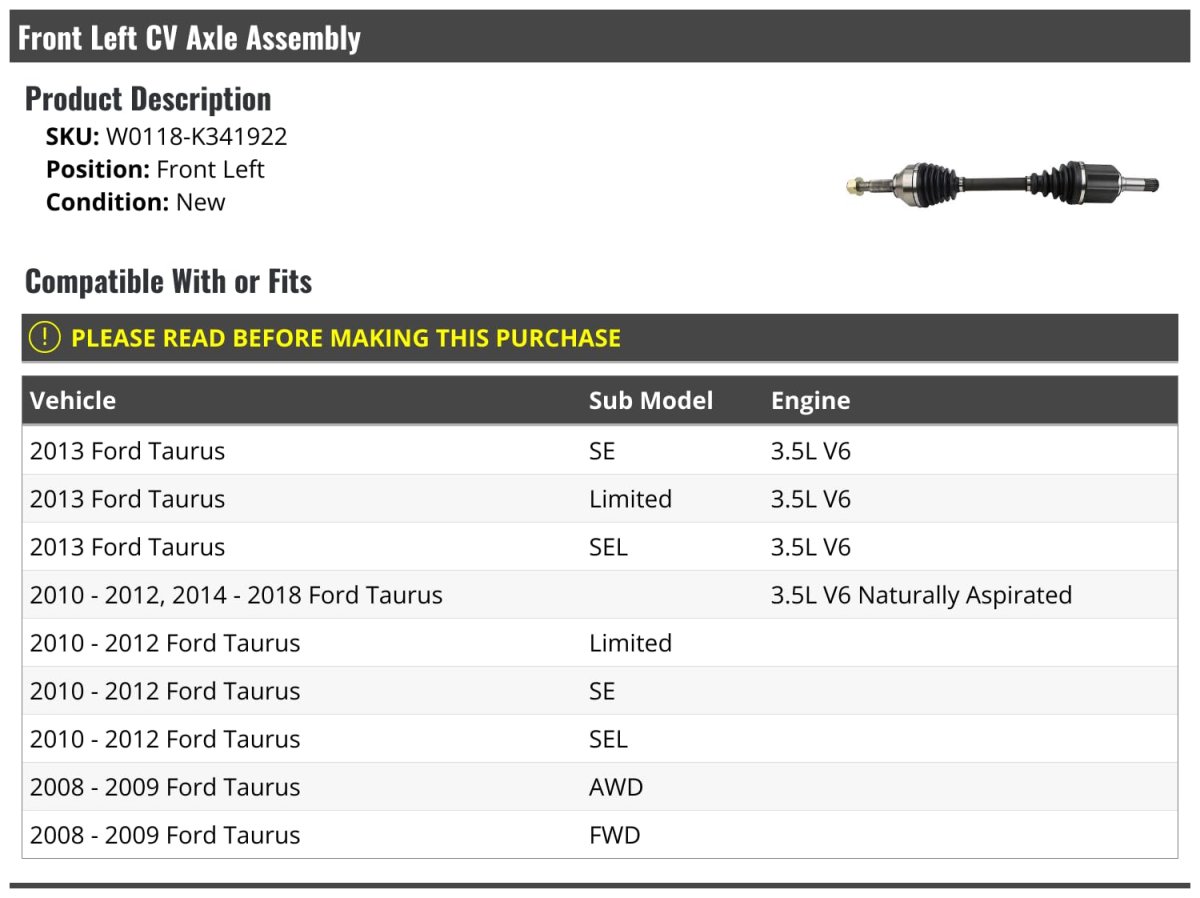Image resolution: width=1200 pixels, height=898 pixels.
Task: Select the 2010 - 2012 Taurus Limited row
Action: pyautogui.click(x=165, y=643)
